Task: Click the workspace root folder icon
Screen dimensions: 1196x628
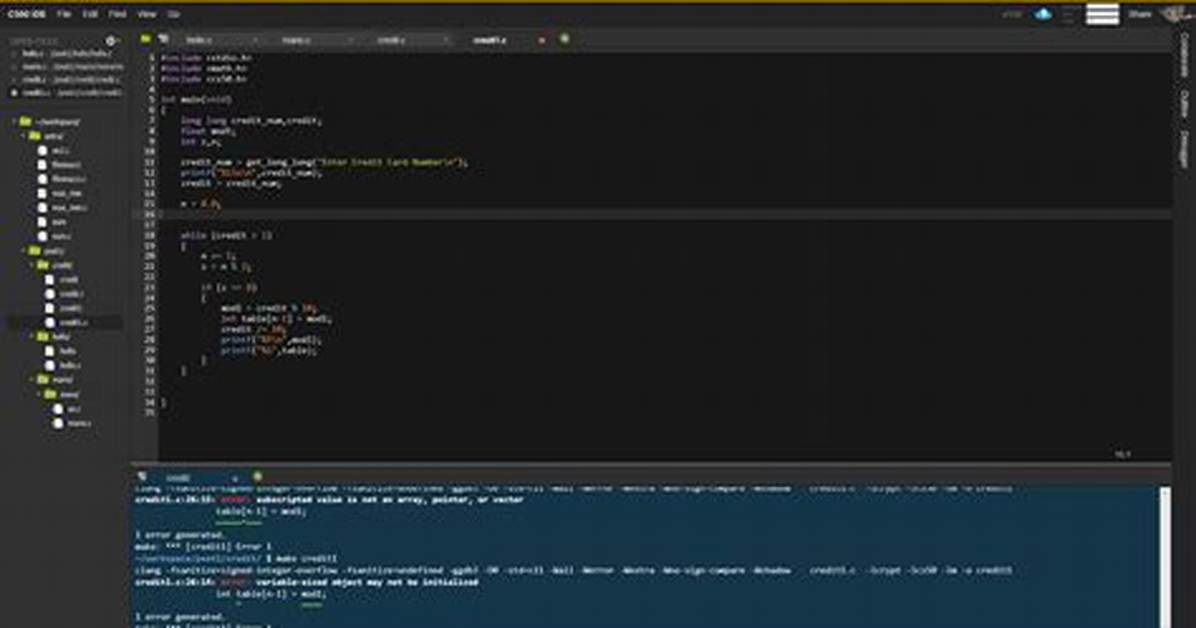Action: 26,121
